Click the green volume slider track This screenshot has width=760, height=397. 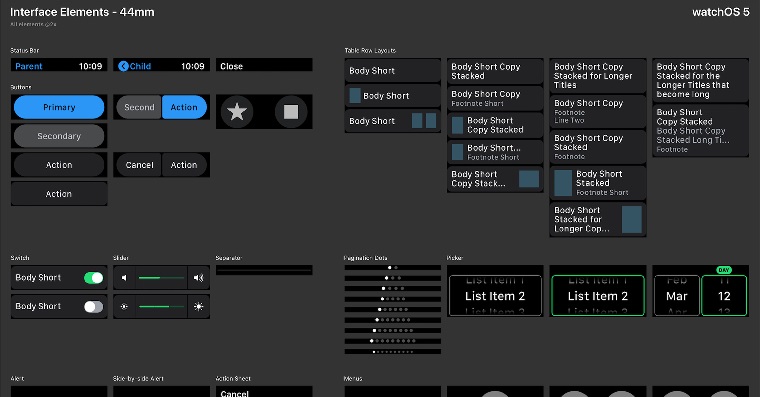click(x=161, y=278)
